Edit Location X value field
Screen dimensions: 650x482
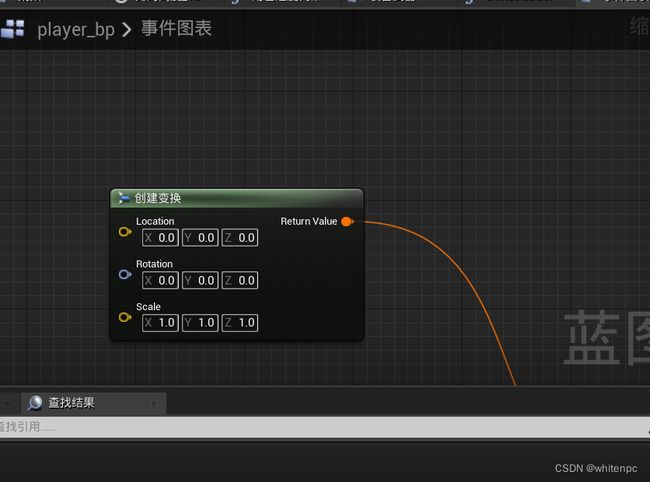[160, 238]
